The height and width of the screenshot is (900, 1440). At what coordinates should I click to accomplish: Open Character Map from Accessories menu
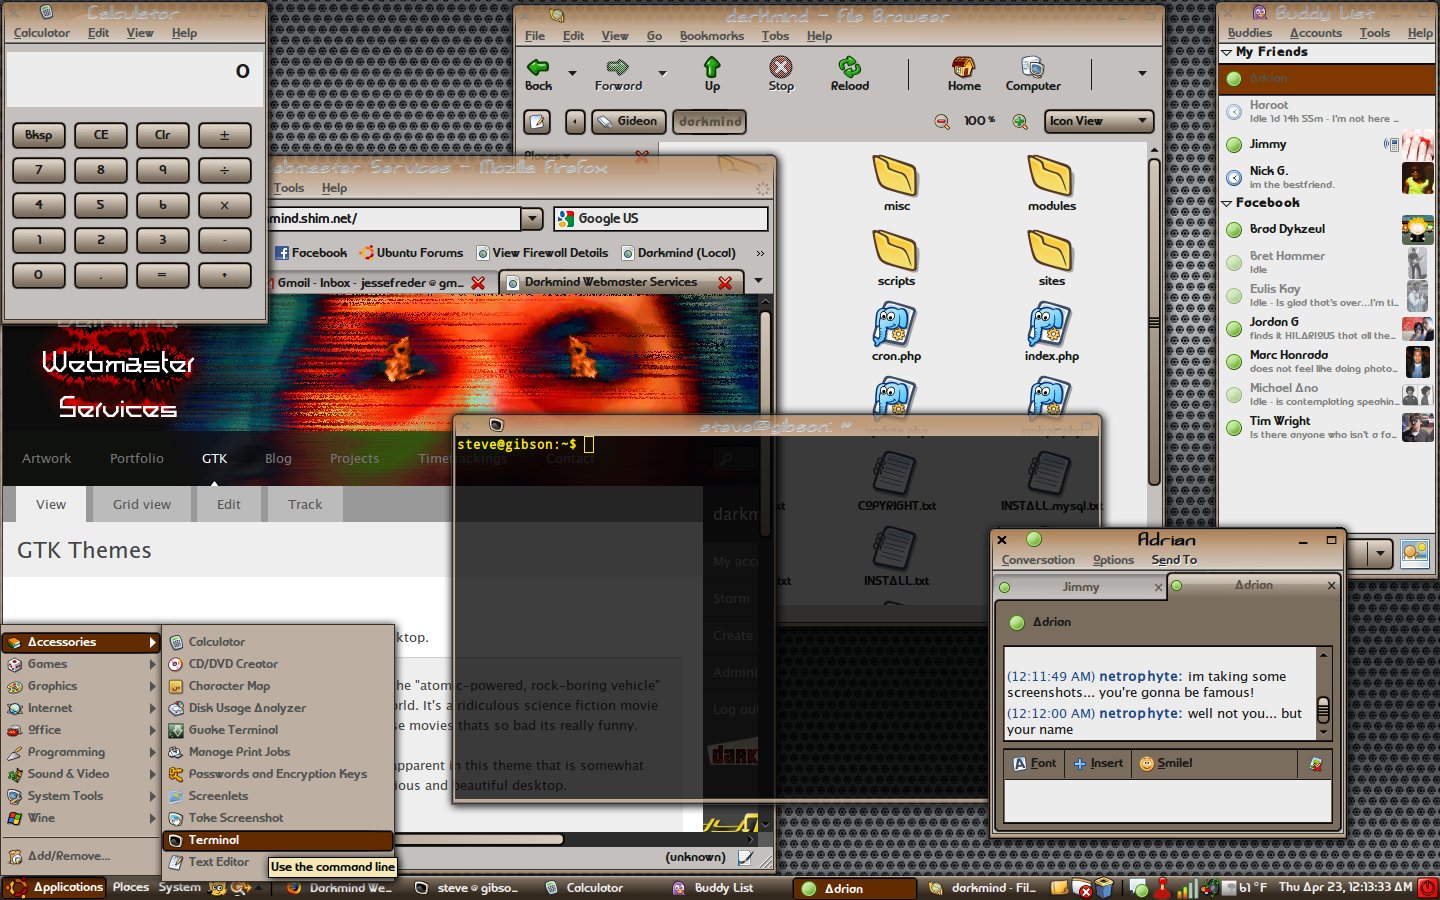[x=277, y=686]
